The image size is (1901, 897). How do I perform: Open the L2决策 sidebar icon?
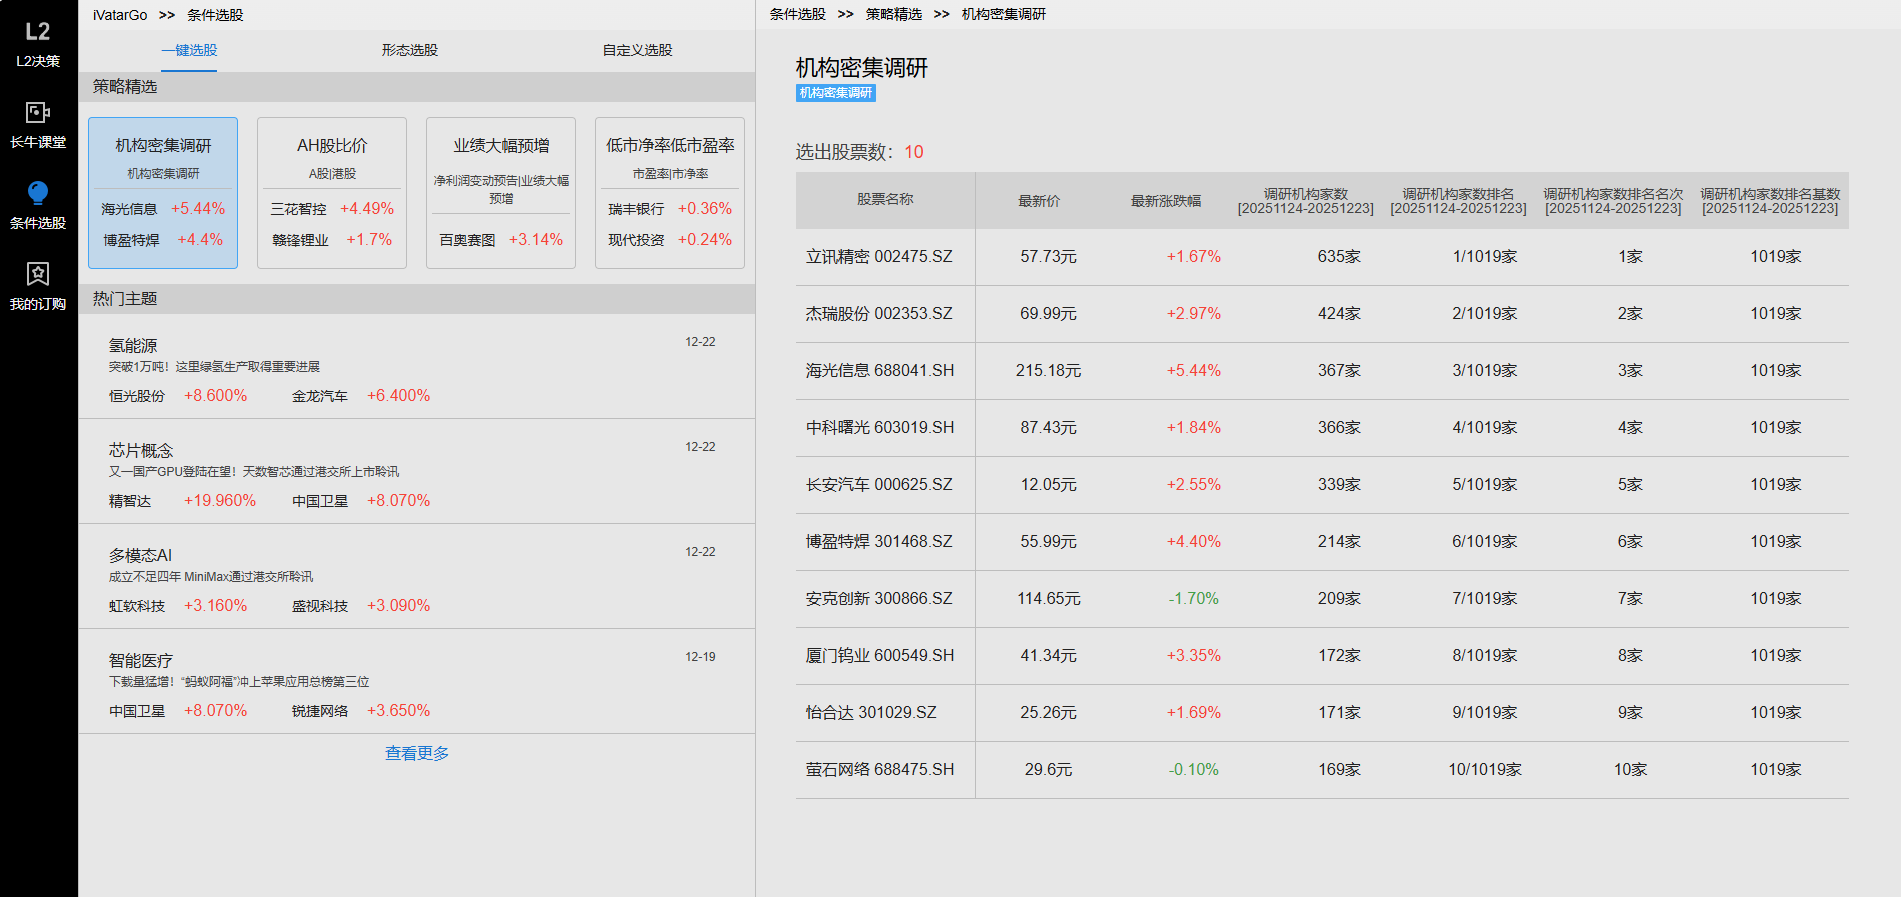point(38,44)
